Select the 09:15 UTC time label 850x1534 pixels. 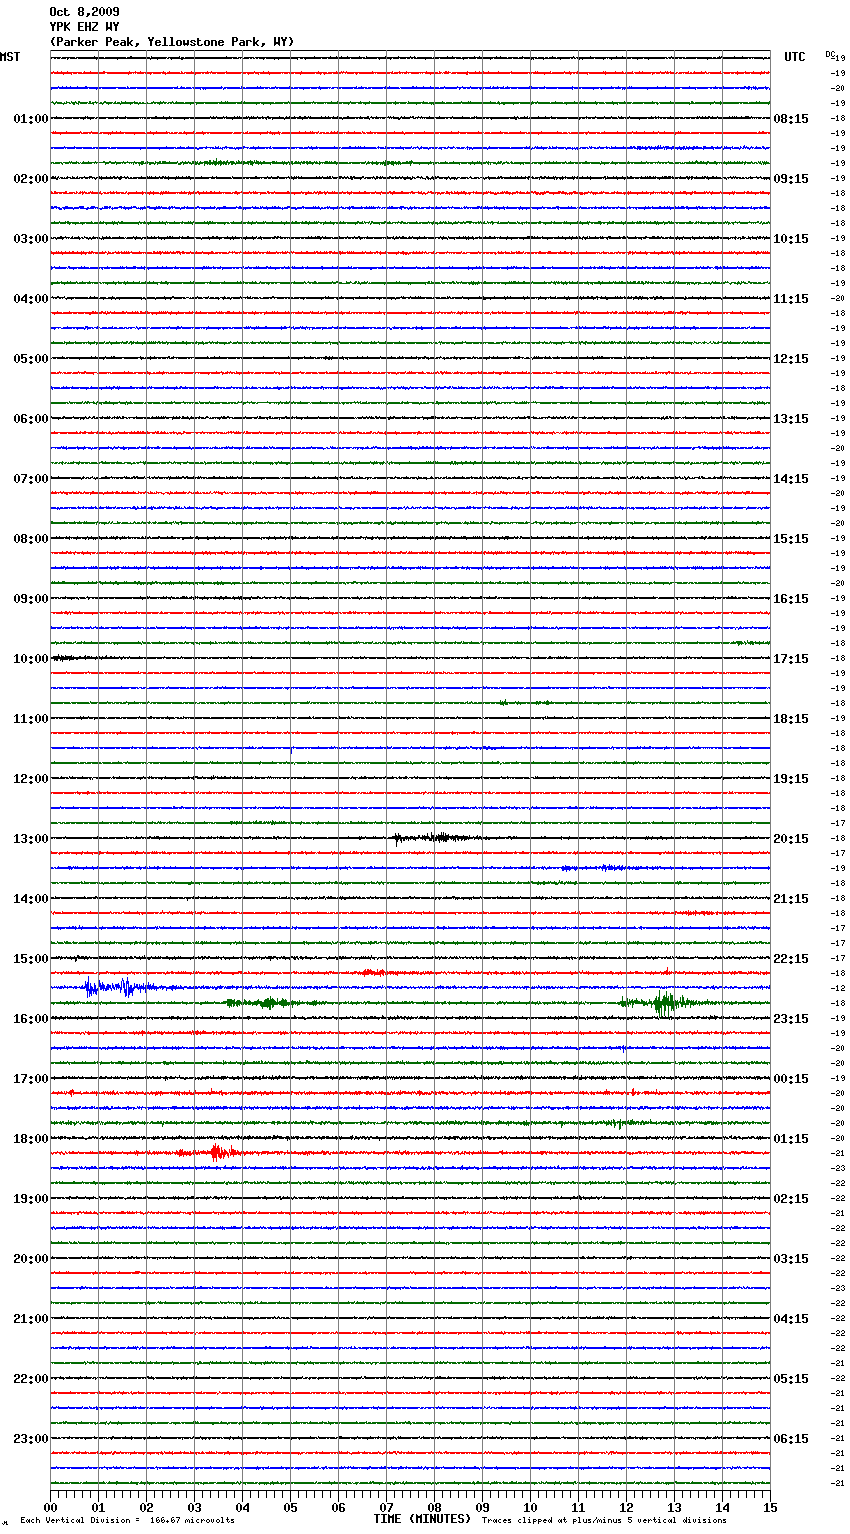click(x=791, y=179)
